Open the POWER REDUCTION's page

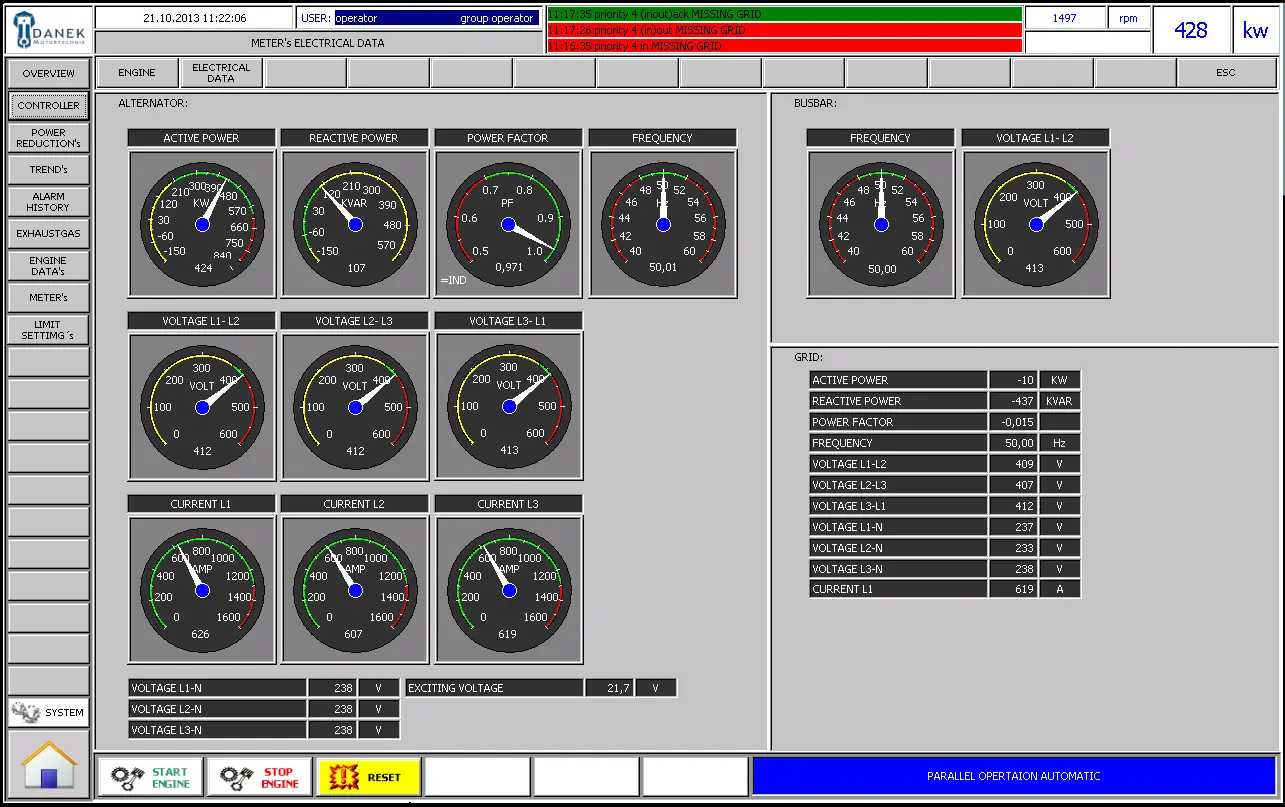coord(48,137)
